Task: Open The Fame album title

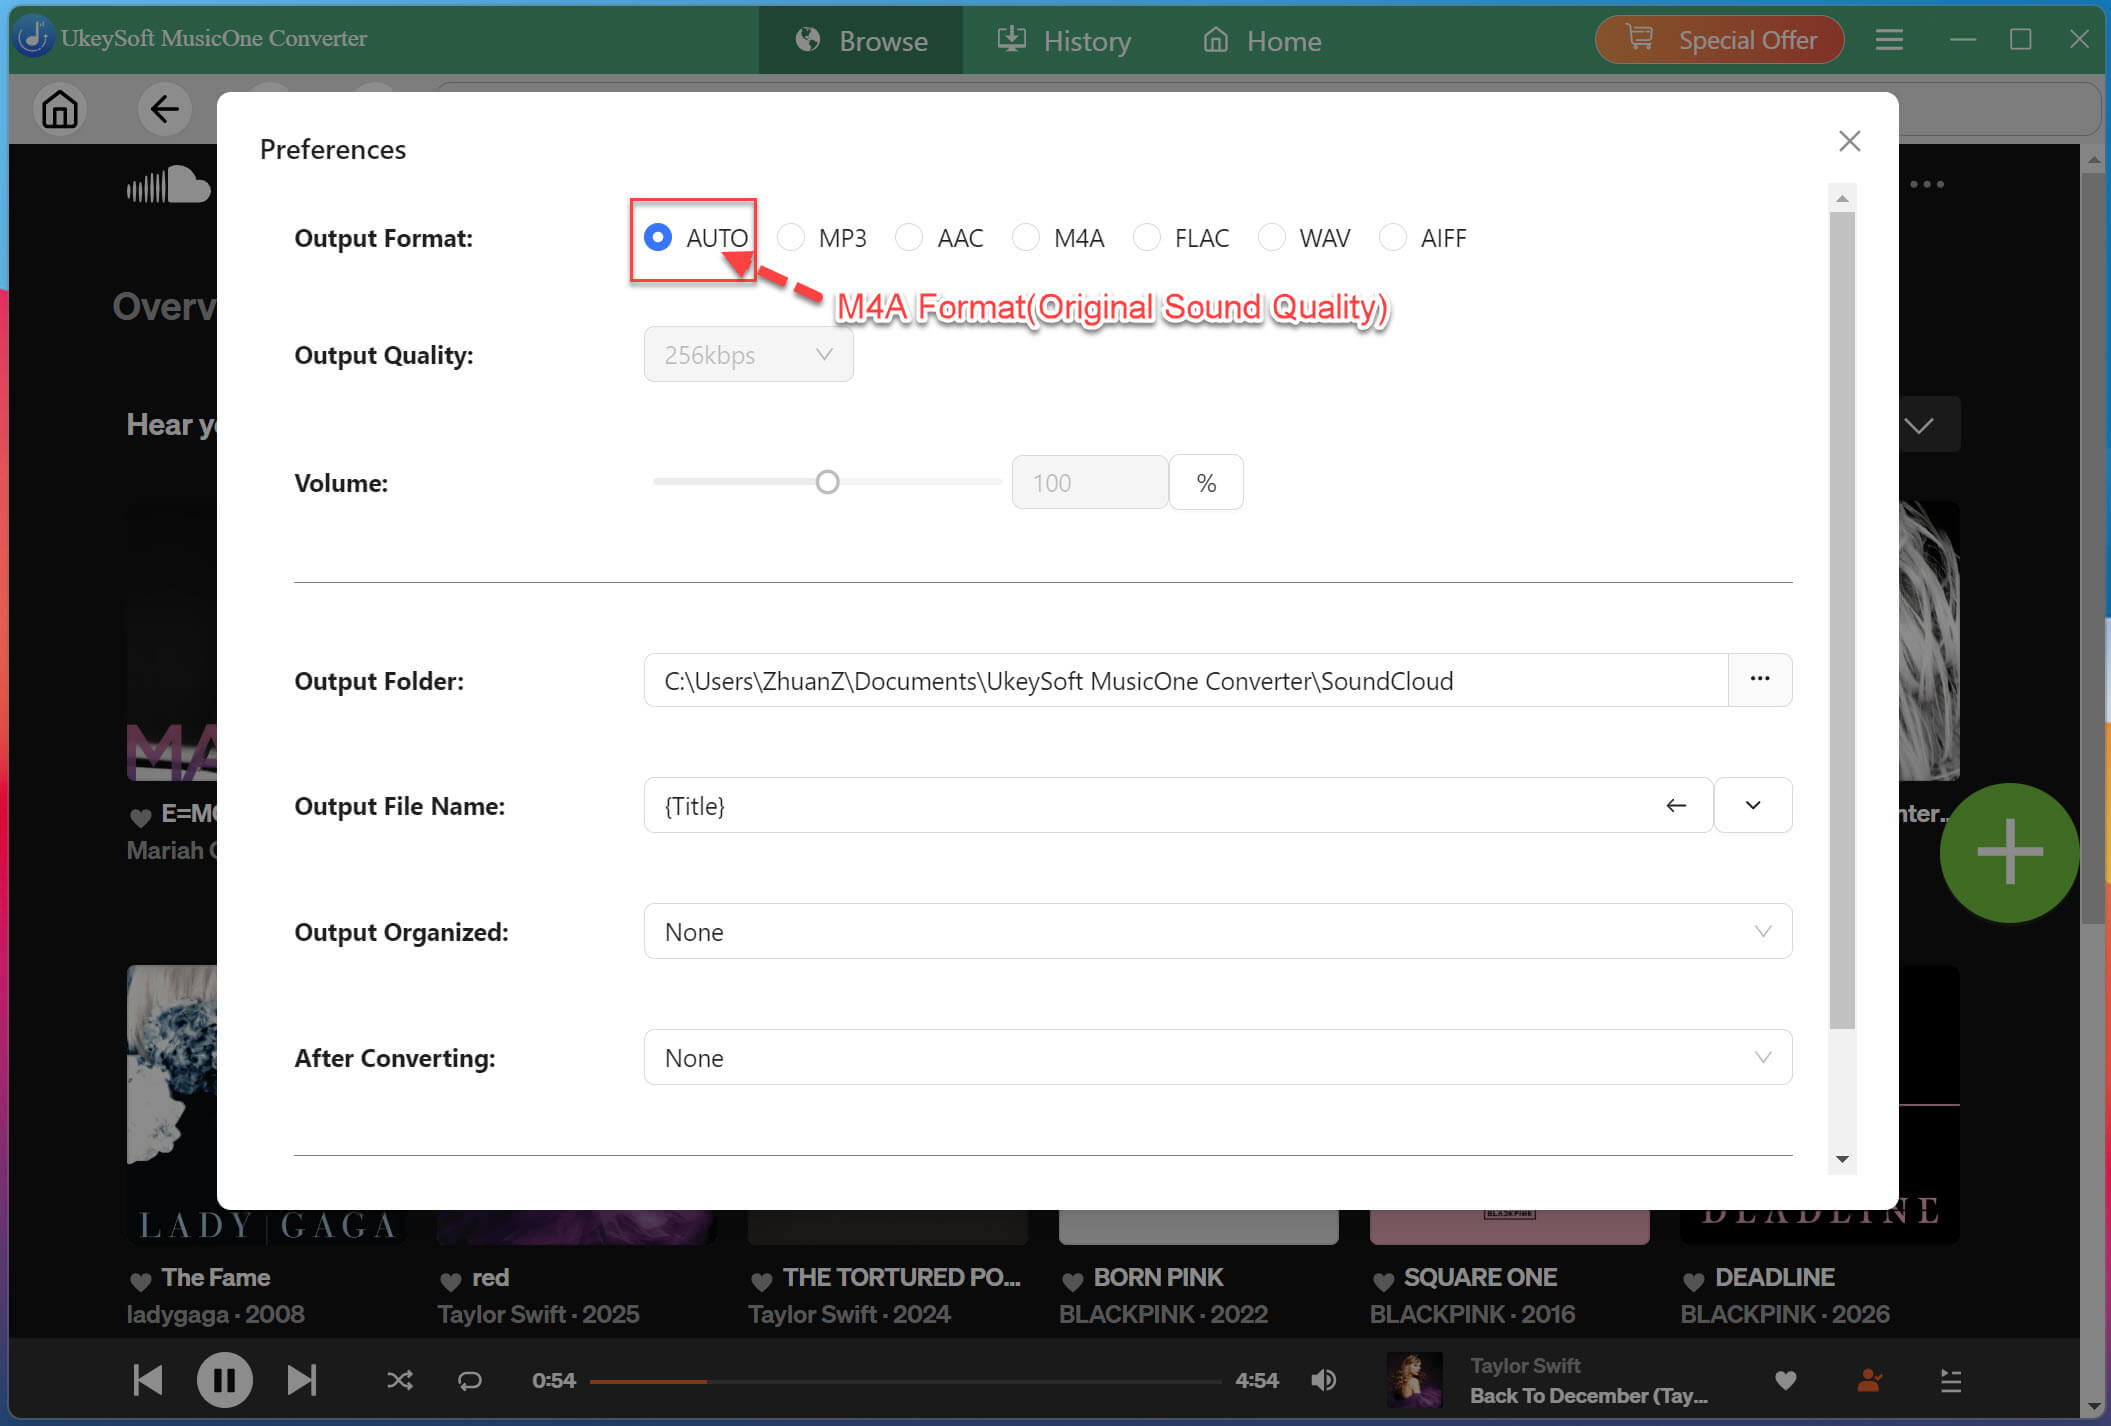Action: pos(216,1278)
